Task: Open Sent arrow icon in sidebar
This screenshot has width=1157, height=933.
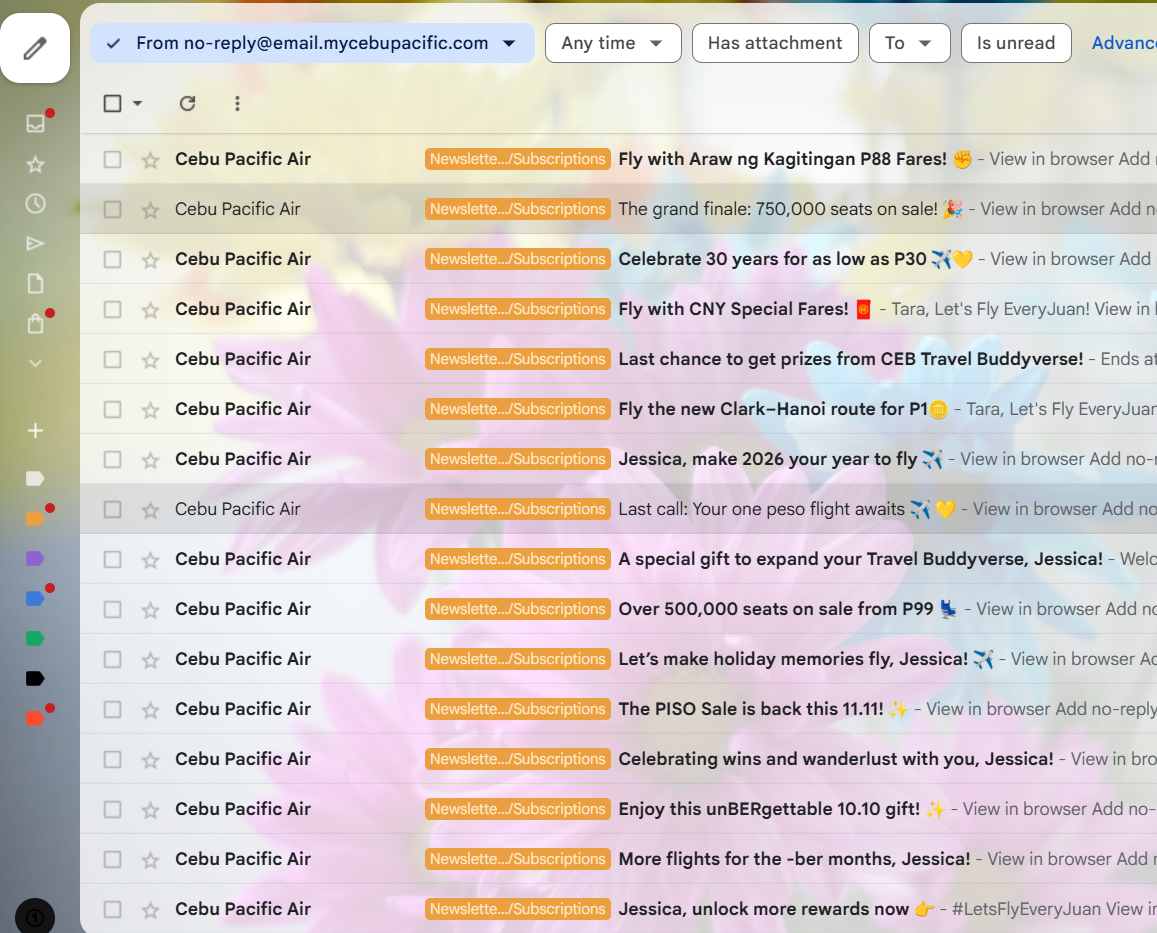Action: (x=35, y=244)
